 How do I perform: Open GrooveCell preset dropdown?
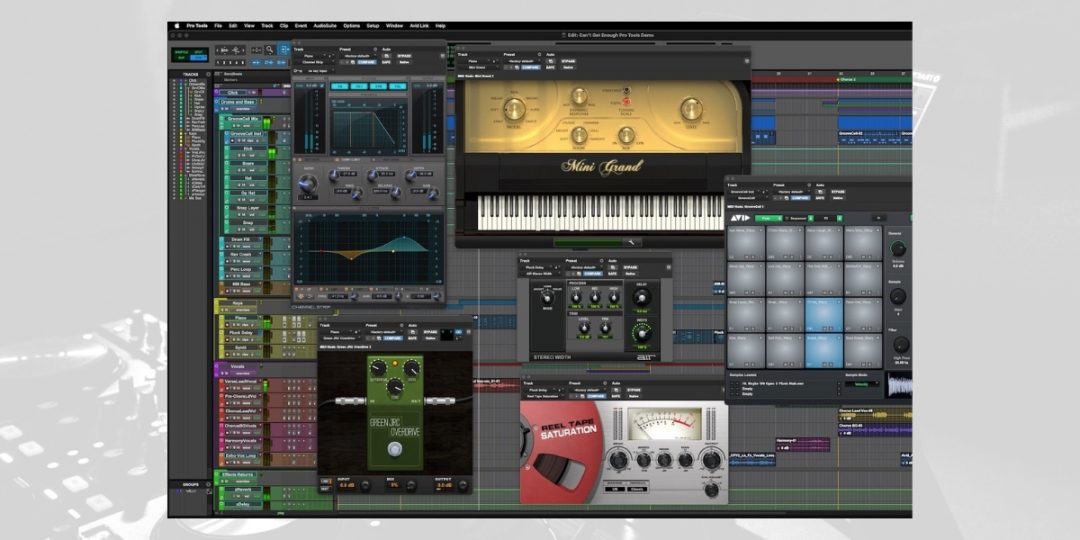coord(791,191)
